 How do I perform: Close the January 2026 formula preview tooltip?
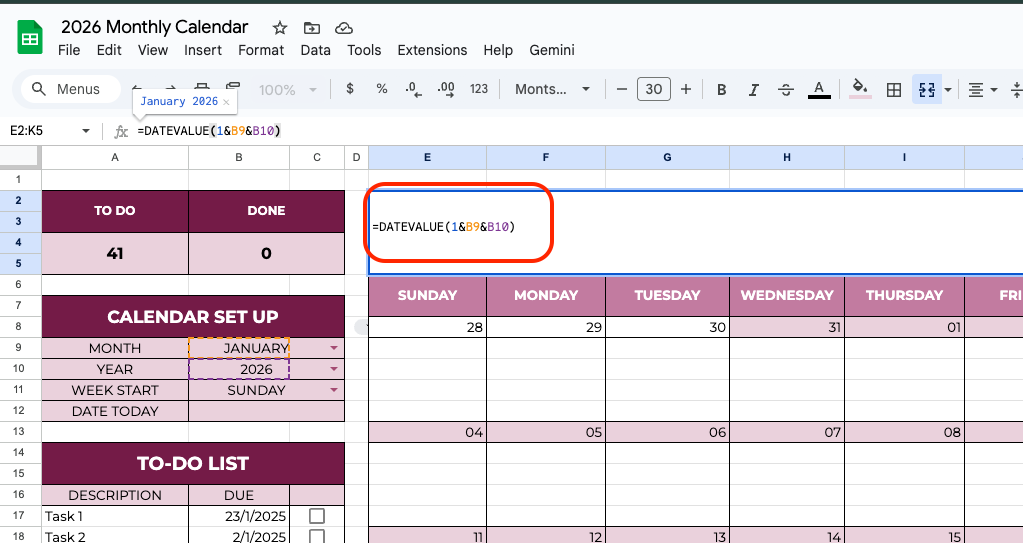[226, 102]
